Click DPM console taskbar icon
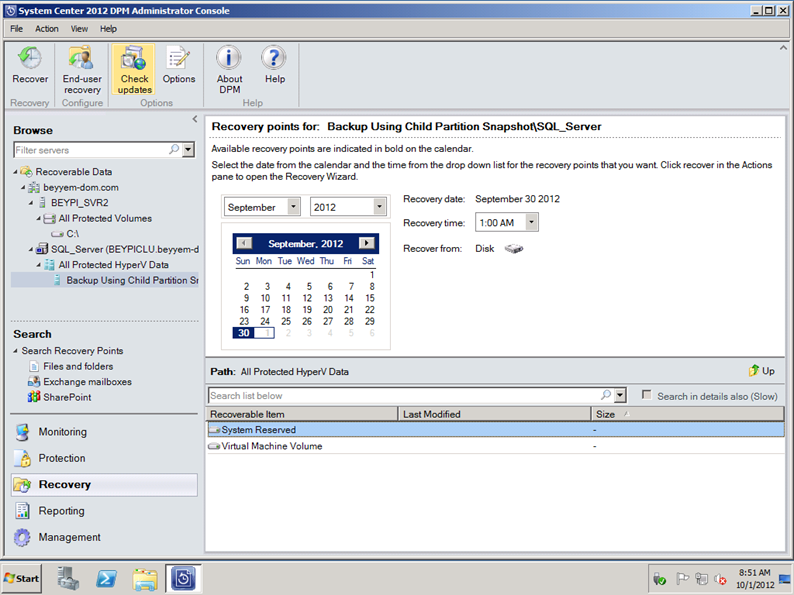The height and width of the screenshot is (595, 794). [183, 578]
